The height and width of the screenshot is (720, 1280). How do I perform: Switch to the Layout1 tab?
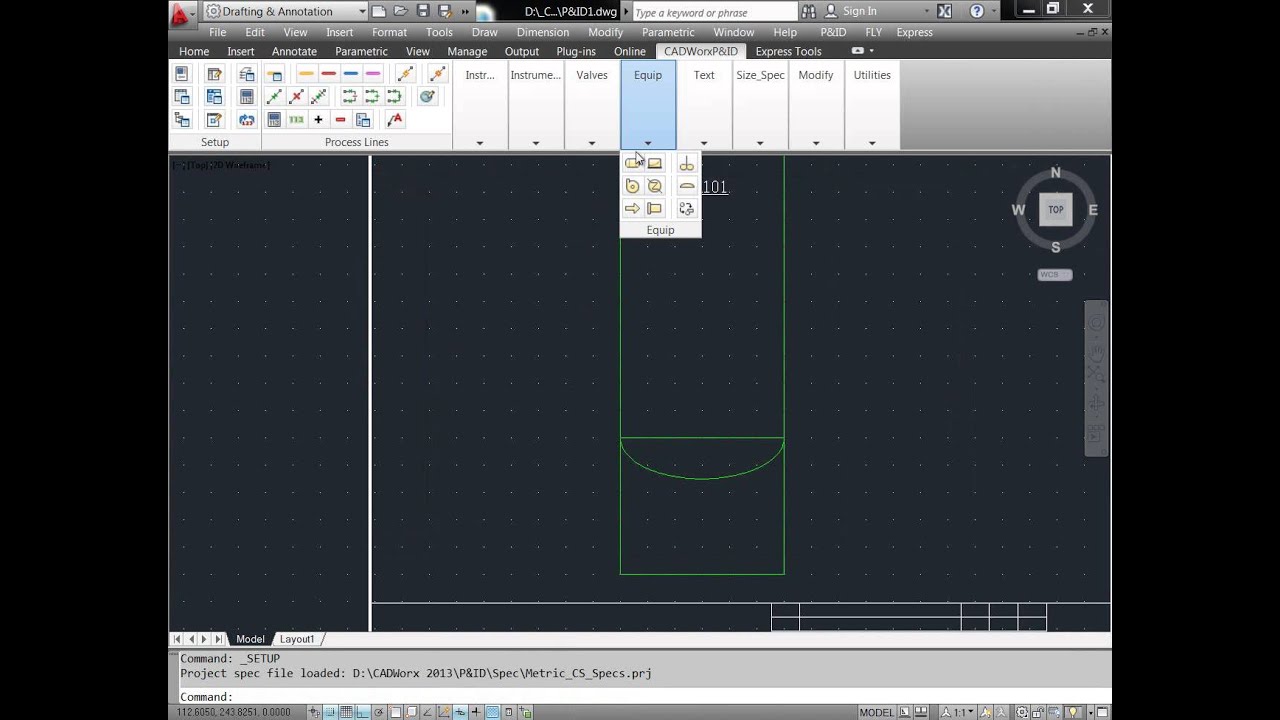297,639
